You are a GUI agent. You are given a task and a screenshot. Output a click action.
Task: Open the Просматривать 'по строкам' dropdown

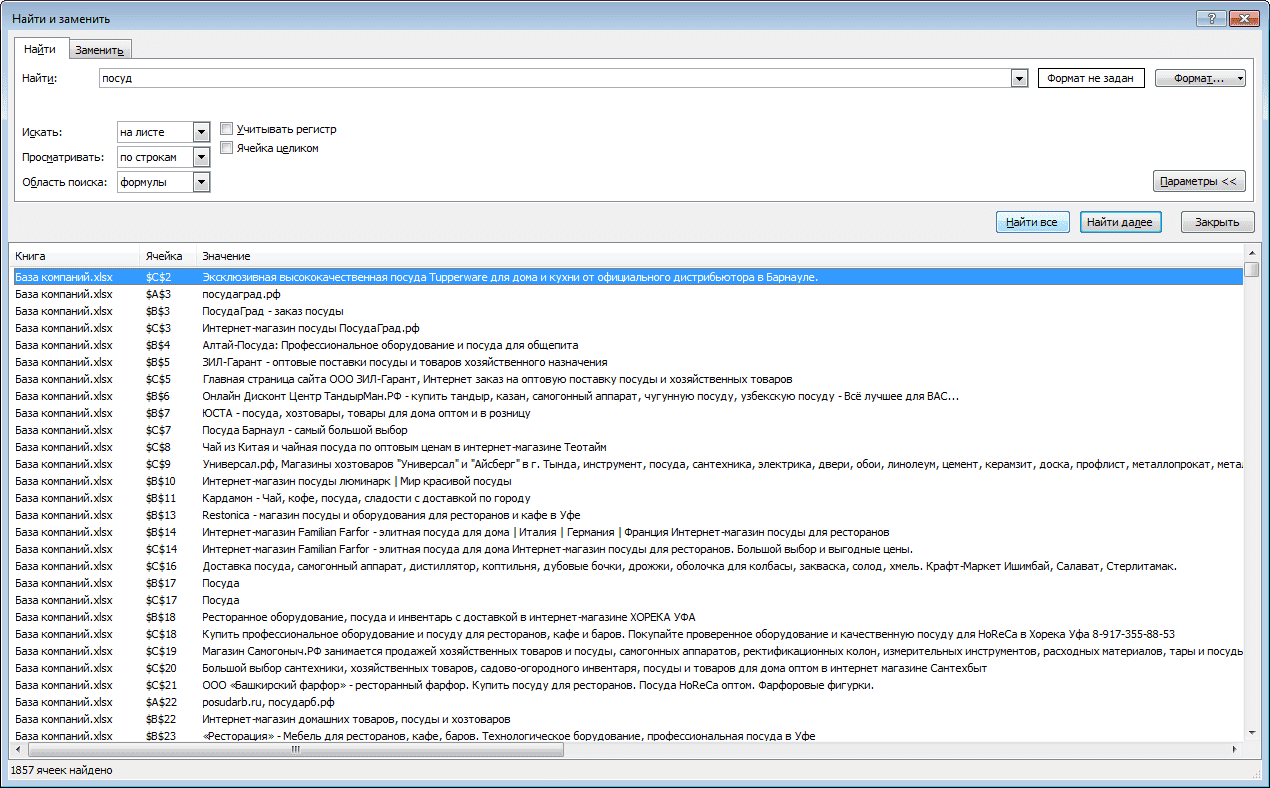tap(201, 157)
